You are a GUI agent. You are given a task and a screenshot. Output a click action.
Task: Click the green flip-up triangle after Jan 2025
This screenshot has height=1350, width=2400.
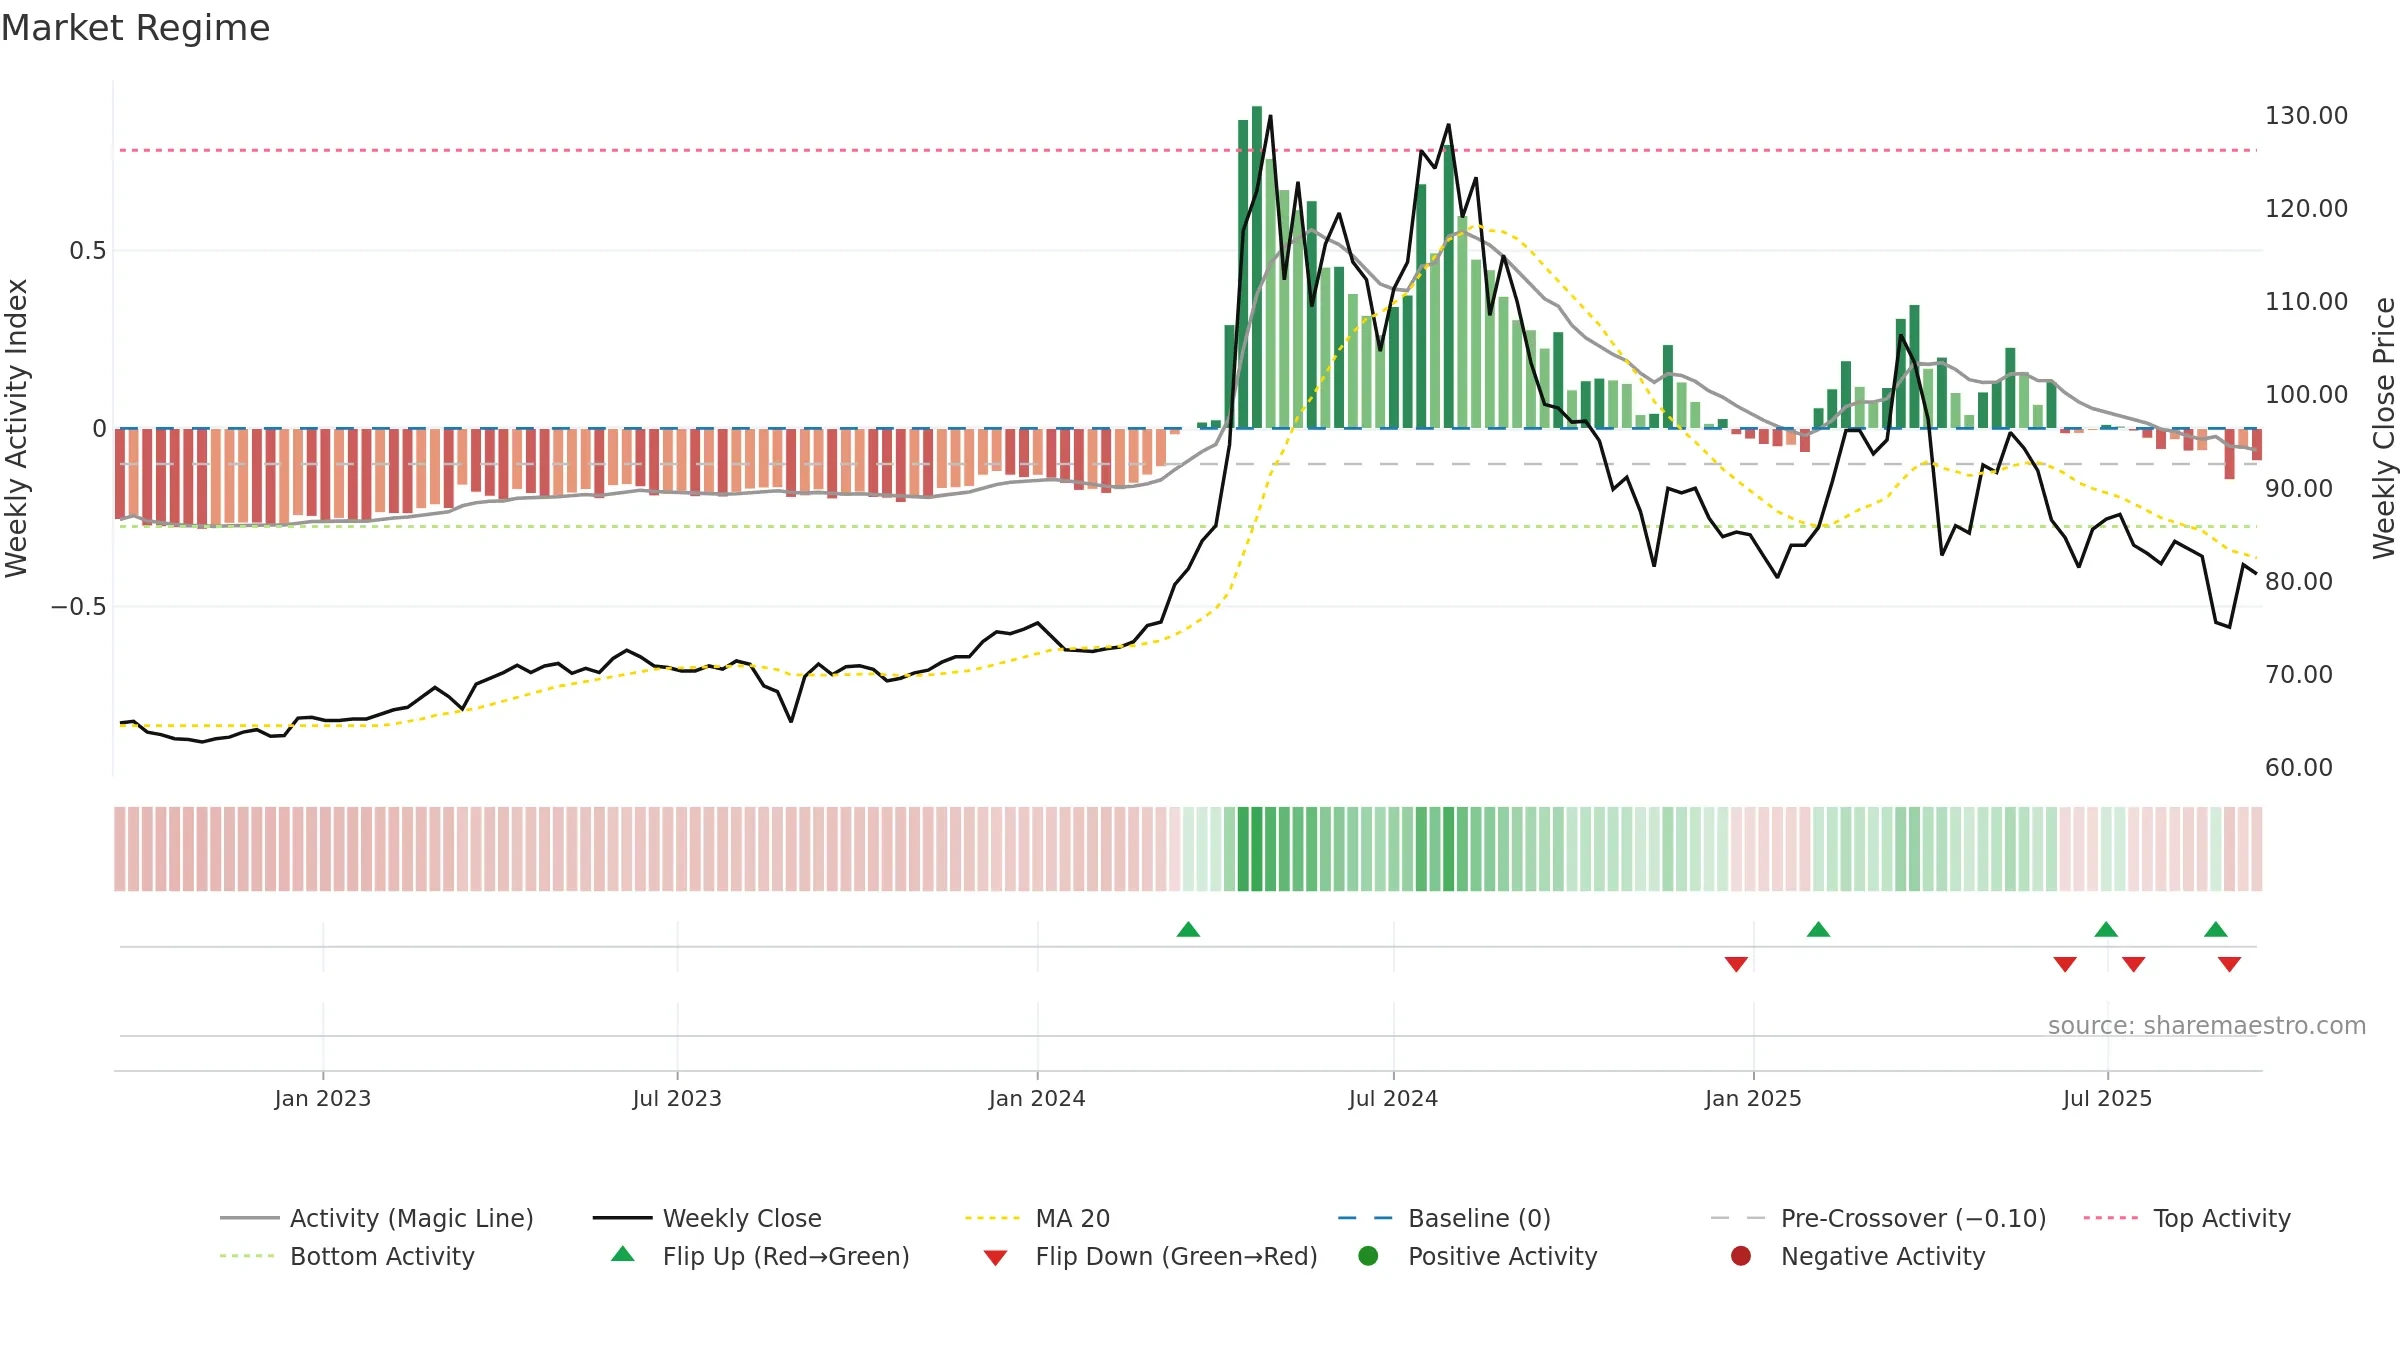1818,929
